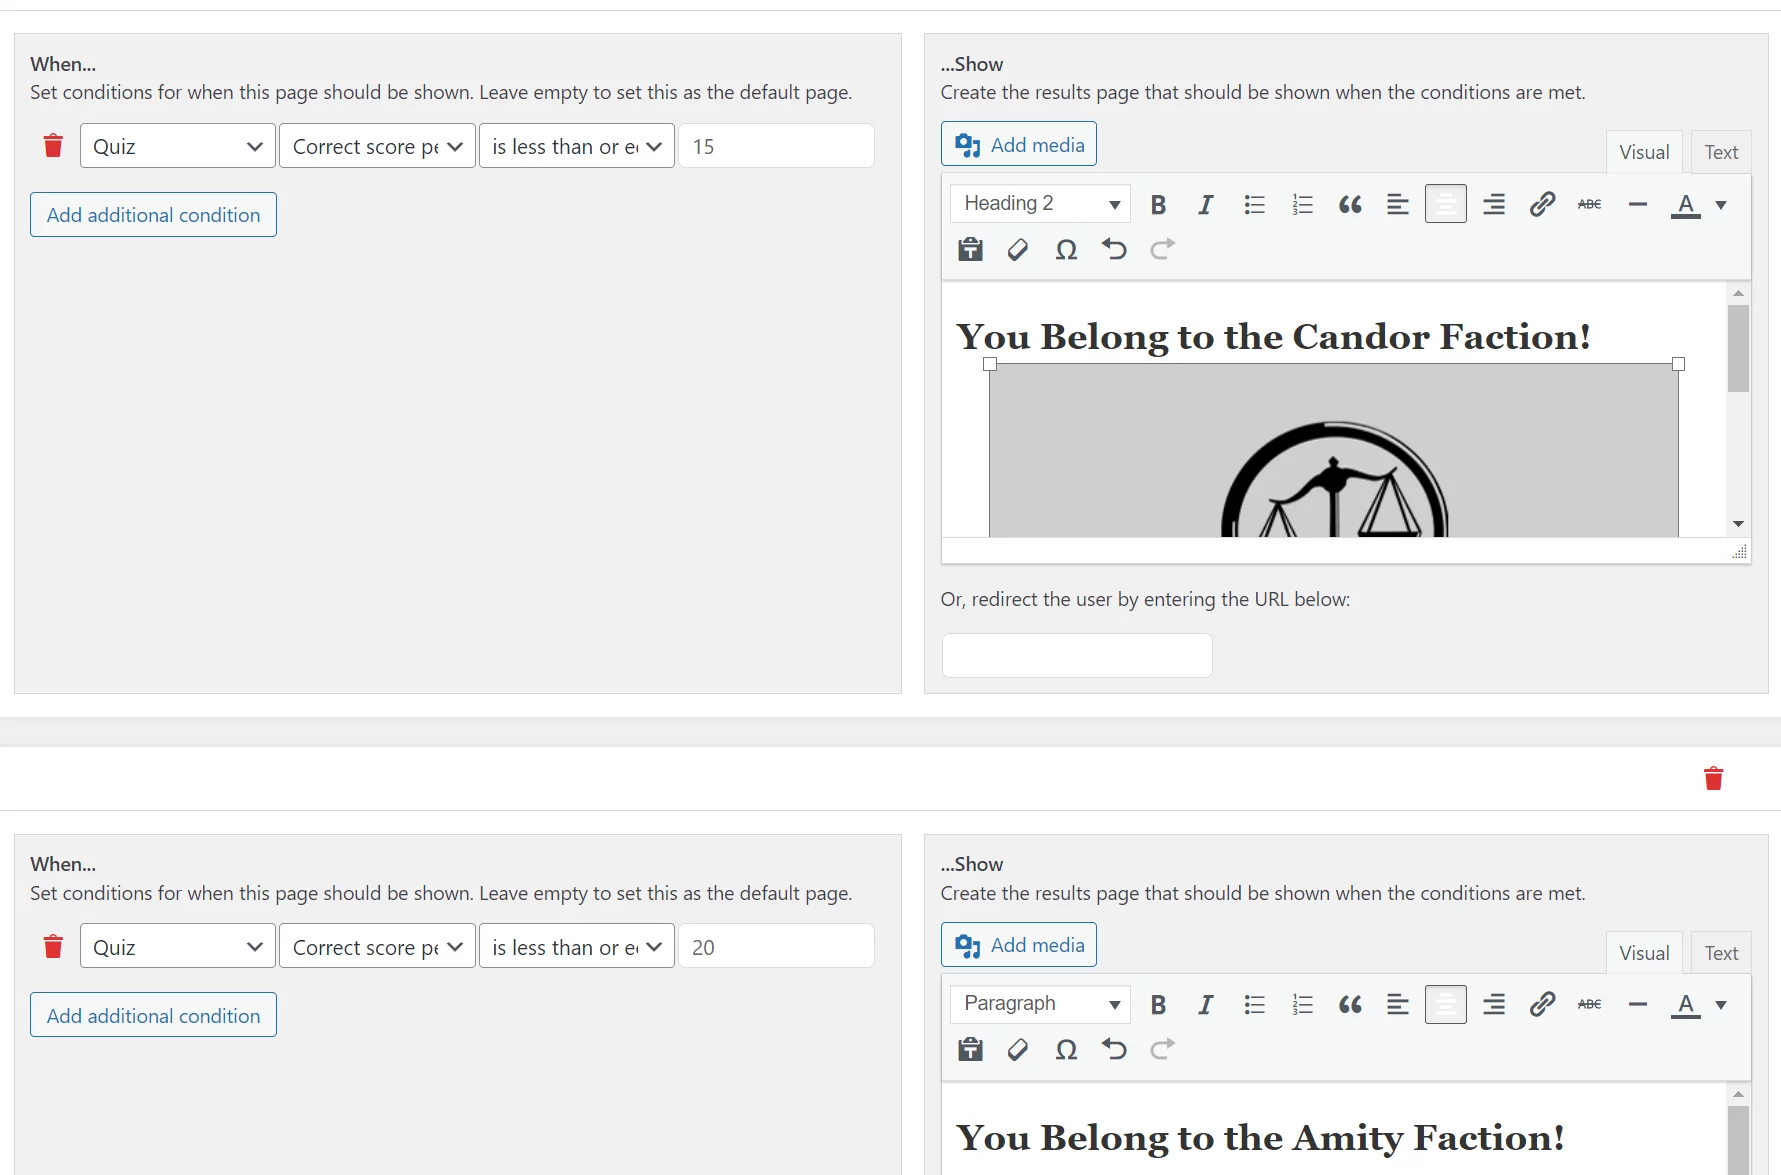Open the Paragraph format dropdown
The image size is (1781, 1175).
coord(1040,1004)
